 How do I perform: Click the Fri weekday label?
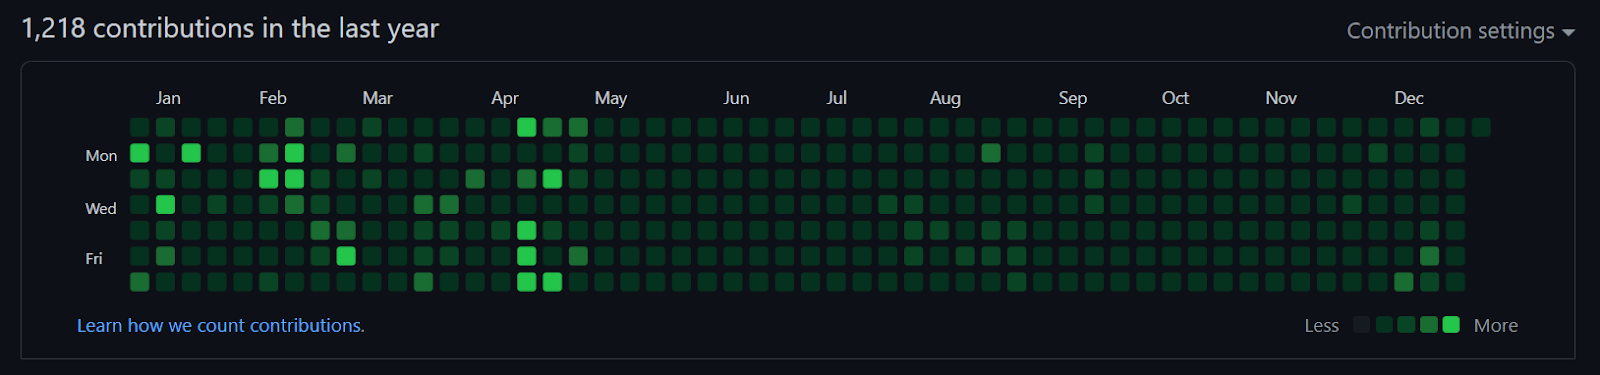click(x=94, y=259)
